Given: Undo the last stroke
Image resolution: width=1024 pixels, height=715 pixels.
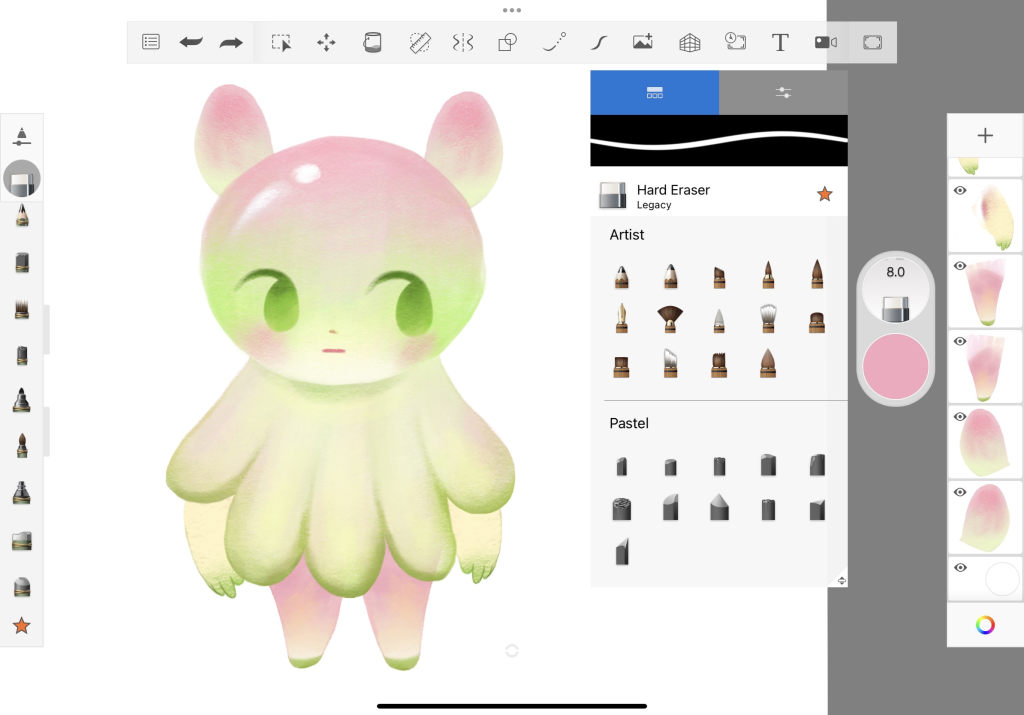Looking at the screenshot, I should click(x=191, y=42).
